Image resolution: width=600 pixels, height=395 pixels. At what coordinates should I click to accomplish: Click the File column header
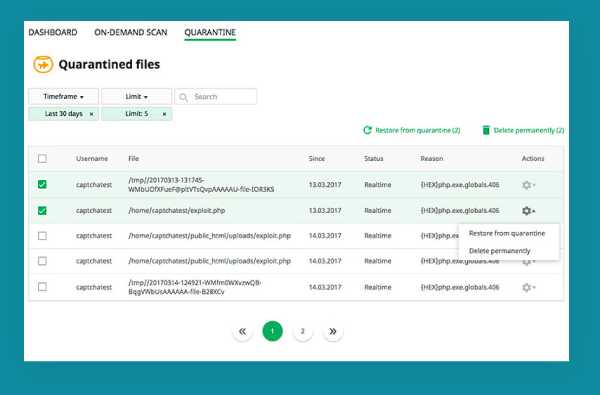tap(133, 158)
